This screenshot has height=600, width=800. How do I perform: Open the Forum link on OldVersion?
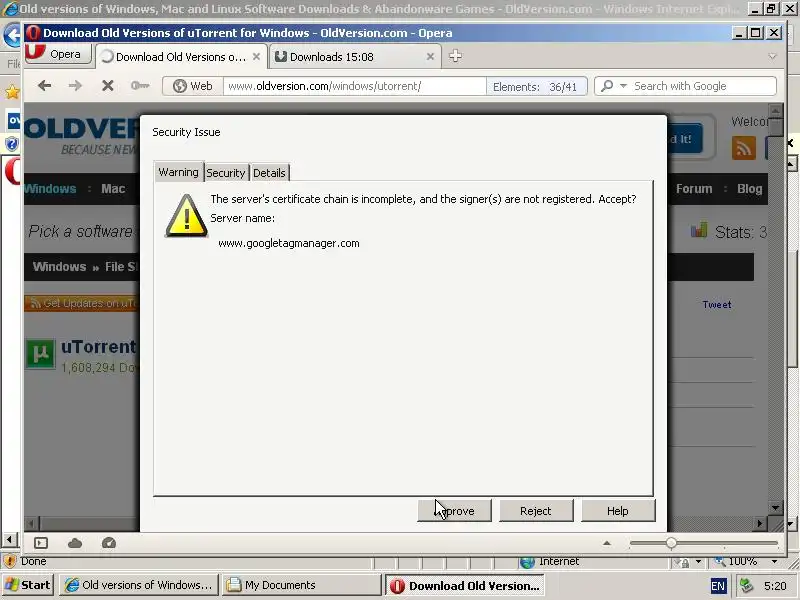(x=694, y=189)
